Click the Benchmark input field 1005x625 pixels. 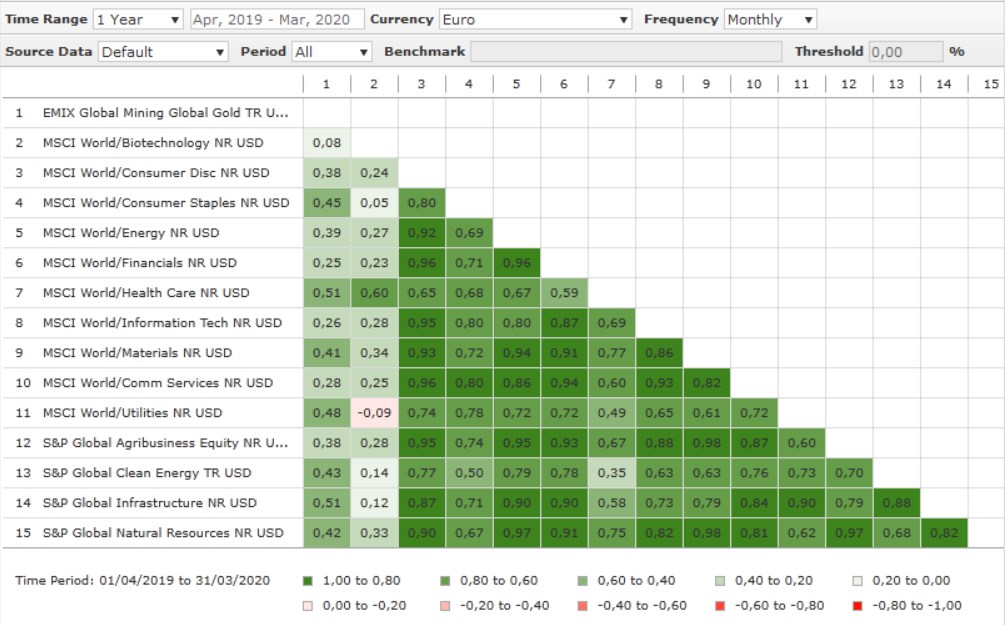[x=626, y=51]
